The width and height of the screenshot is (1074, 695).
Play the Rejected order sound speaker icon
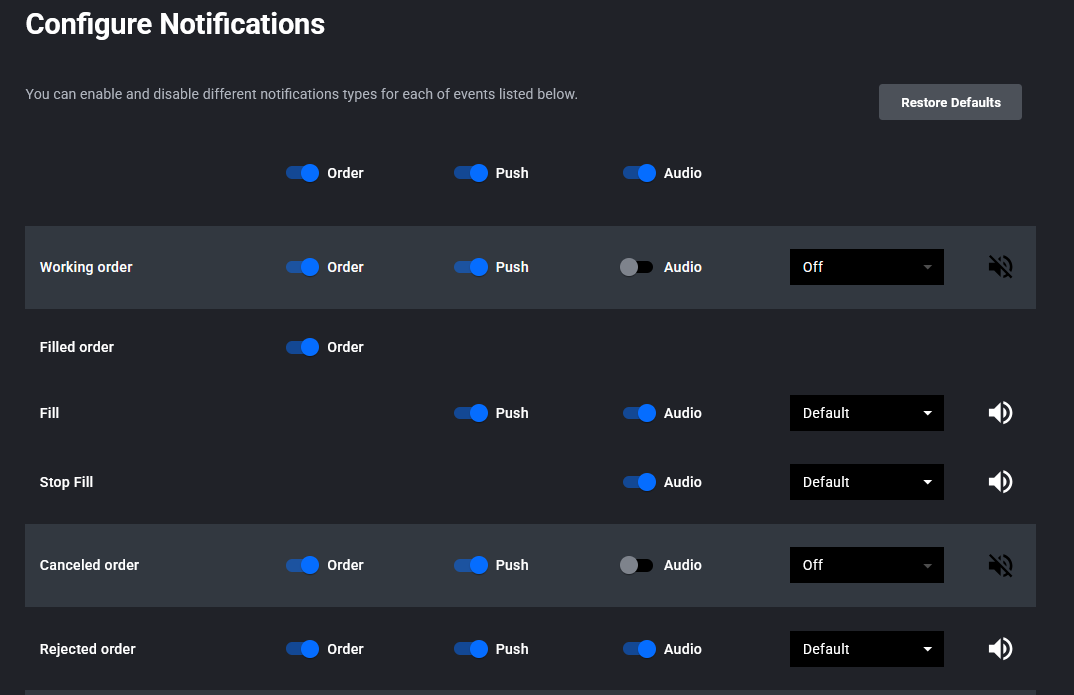pos(1000,649)
